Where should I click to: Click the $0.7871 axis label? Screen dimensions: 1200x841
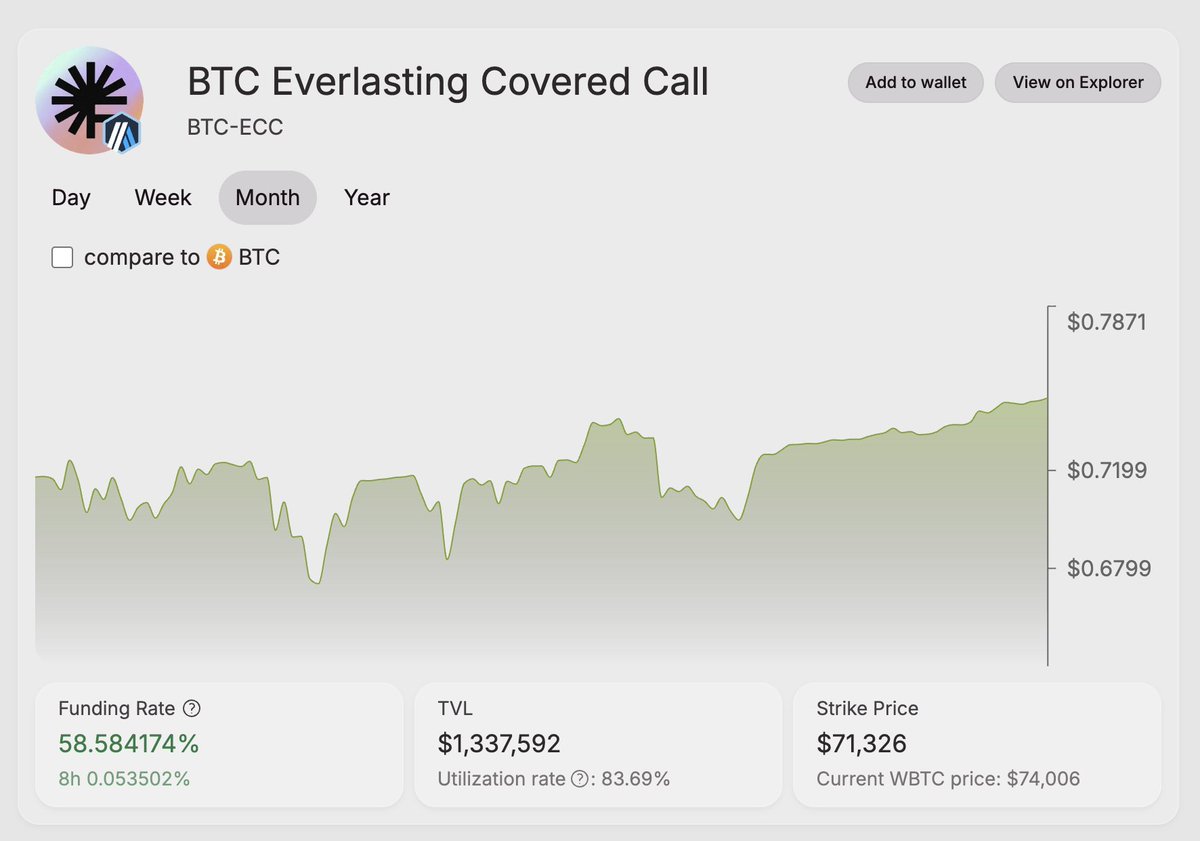(1106, 322)
